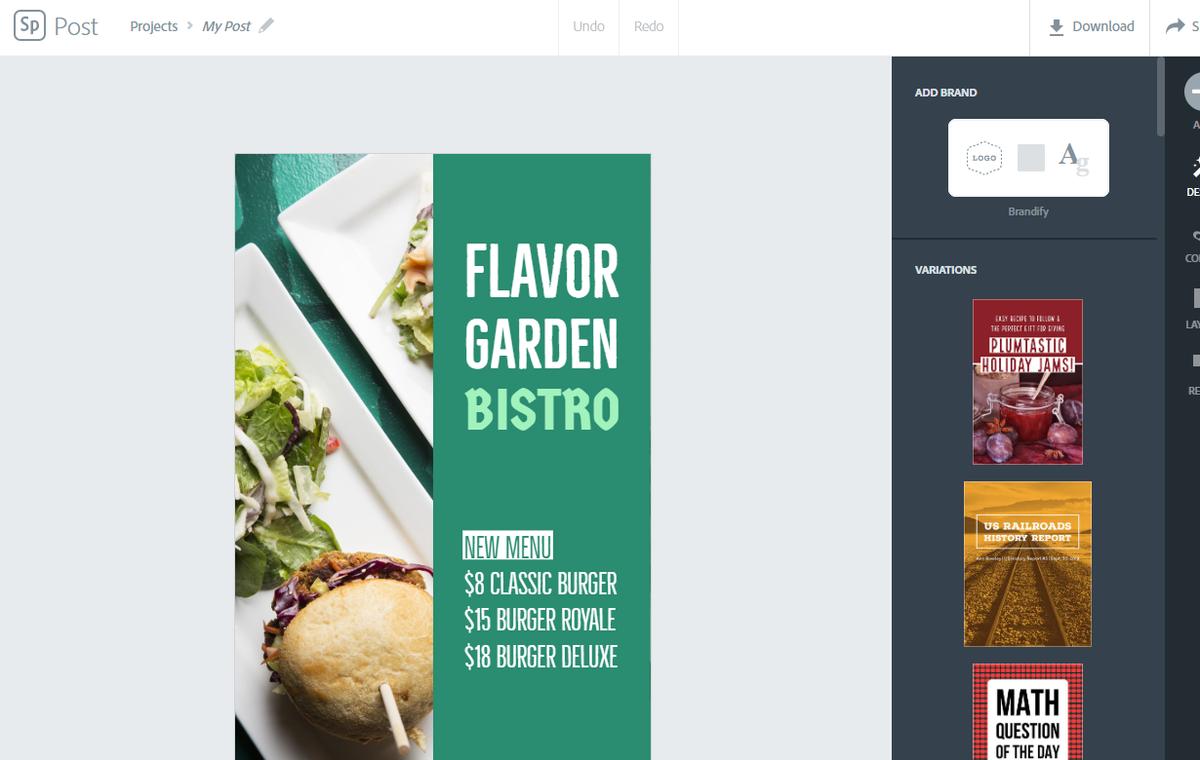Select the US Railroads History Report variation
Image resolution: width=1200 pixels, height=760 pixels.
click(1028, 564)
